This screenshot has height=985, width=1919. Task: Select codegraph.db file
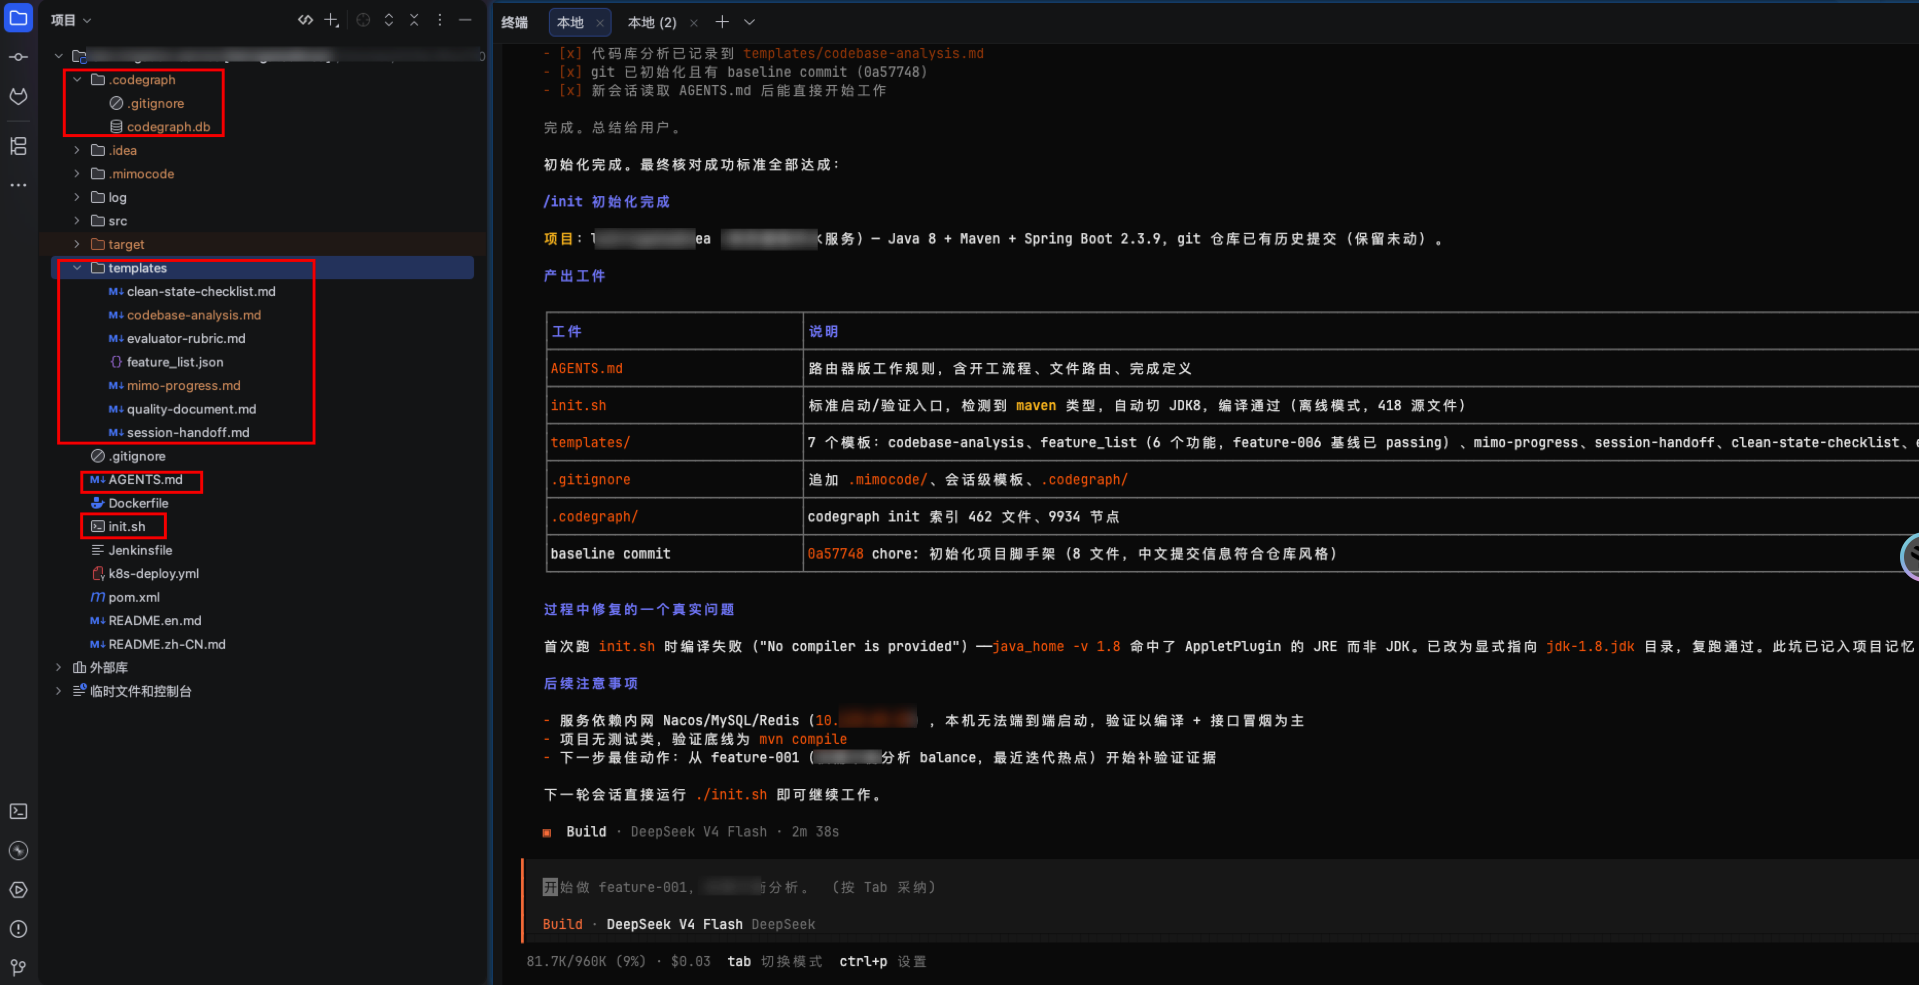pos(160,127)
